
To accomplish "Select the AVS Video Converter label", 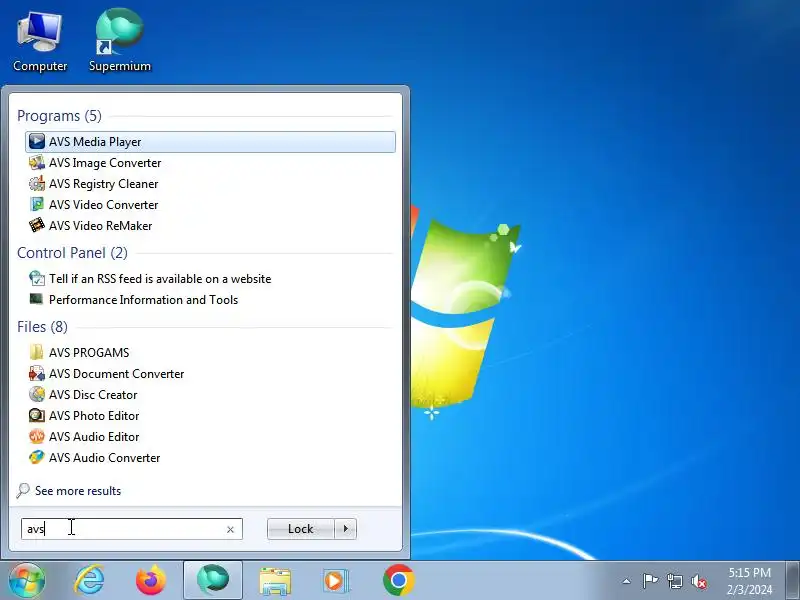I will click(x=104, y=205).
